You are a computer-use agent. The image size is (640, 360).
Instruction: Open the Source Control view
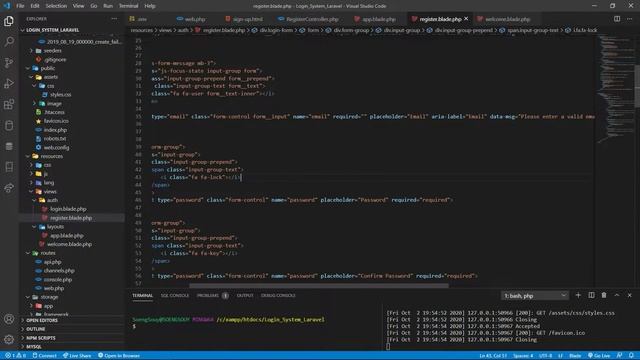point(9,62)
